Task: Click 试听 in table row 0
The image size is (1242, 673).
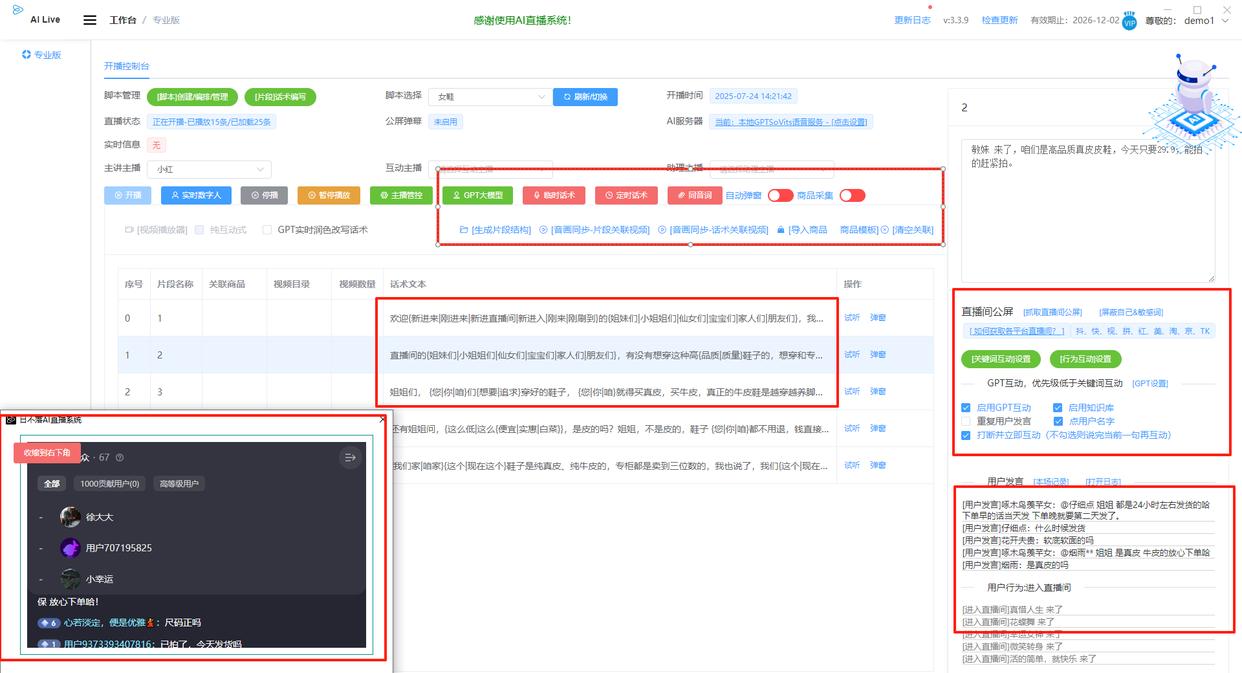Action: 851,318
